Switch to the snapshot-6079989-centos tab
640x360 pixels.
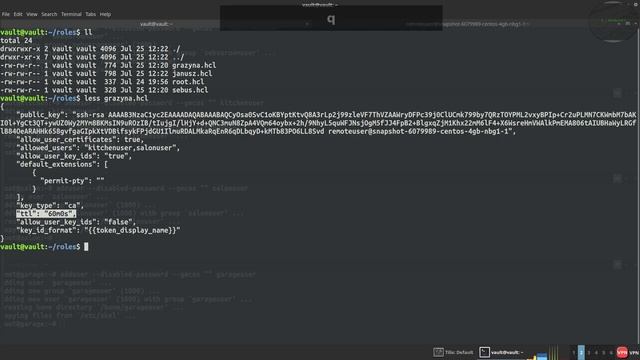[x=467, y=24]
